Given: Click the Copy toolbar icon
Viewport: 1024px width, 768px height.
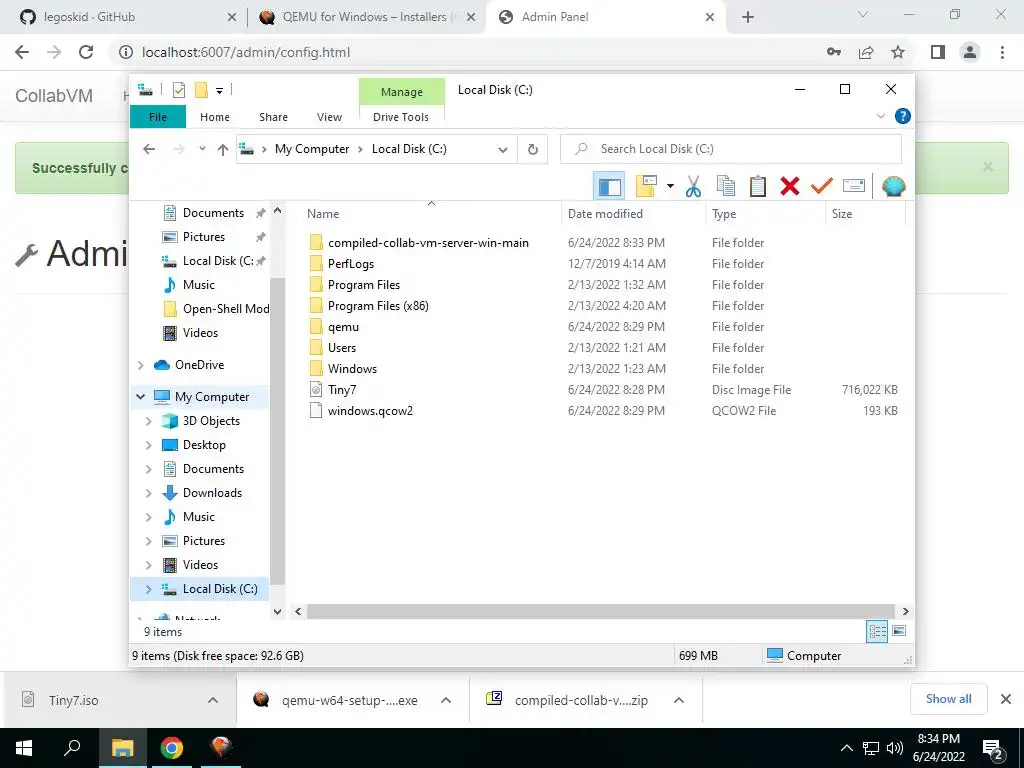Looking at the screenshot, I should [x=726, y=186].
